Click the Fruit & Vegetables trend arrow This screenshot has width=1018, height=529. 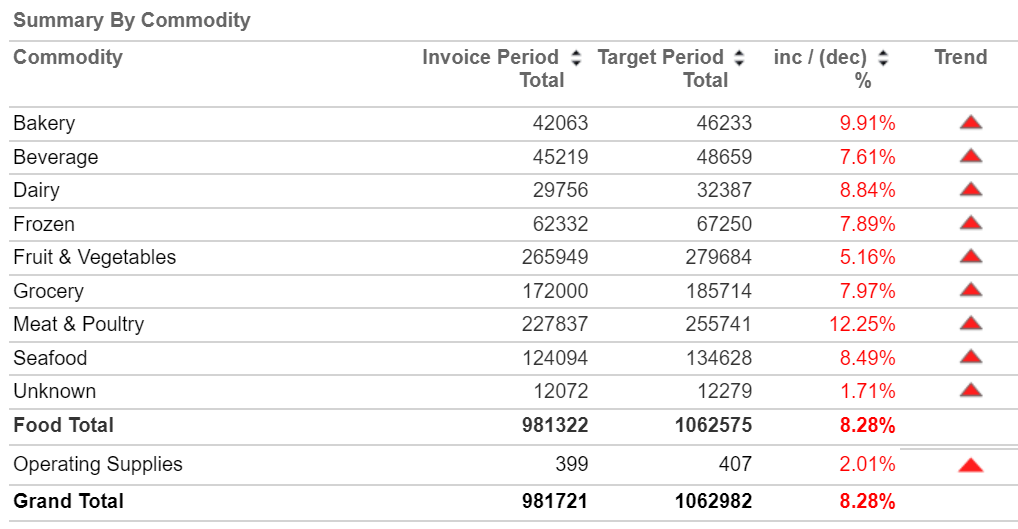[970, 257]
